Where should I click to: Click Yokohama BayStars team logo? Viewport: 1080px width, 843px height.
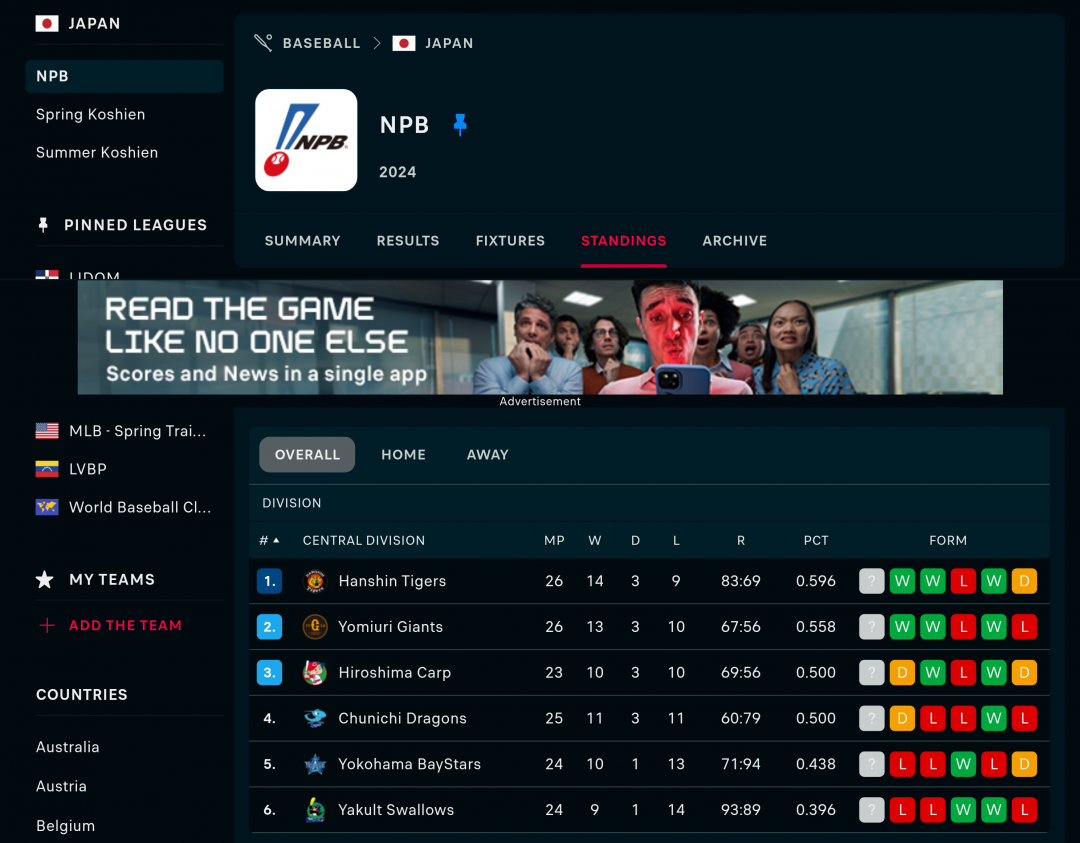pyautogui.click(x=315, y=764)
